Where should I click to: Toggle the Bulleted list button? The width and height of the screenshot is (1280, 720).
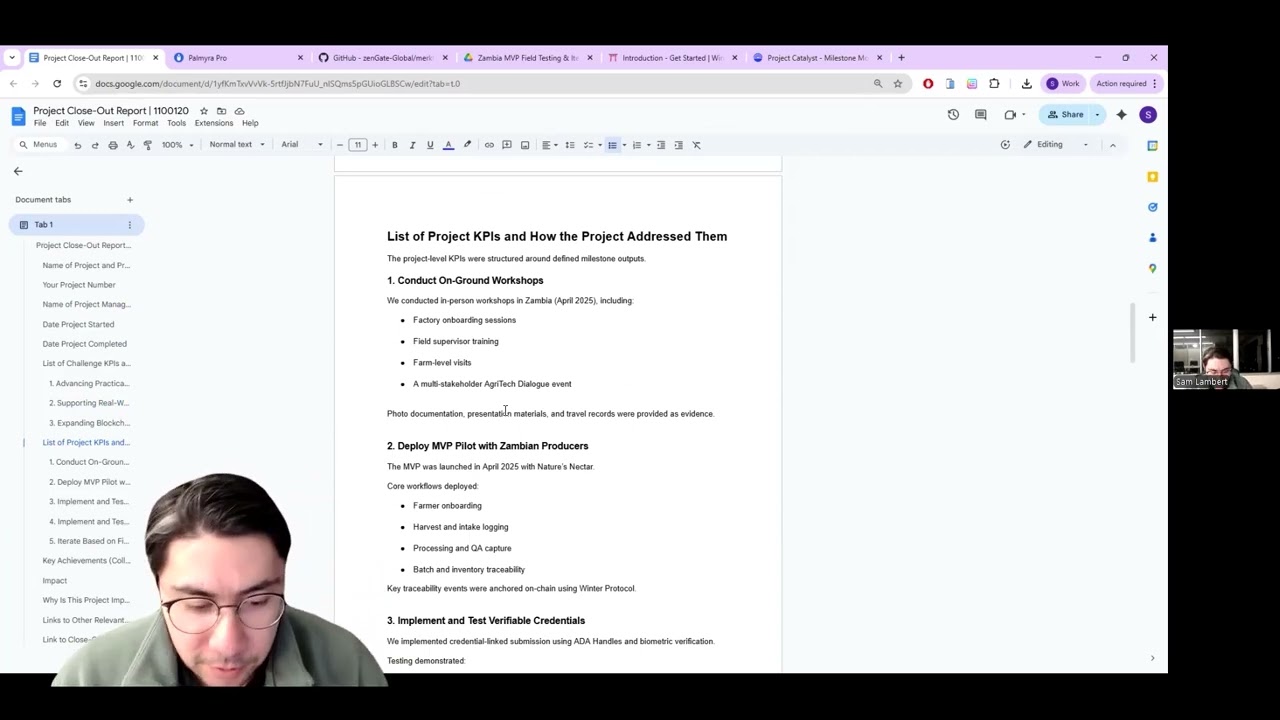(x=612, y=145)
